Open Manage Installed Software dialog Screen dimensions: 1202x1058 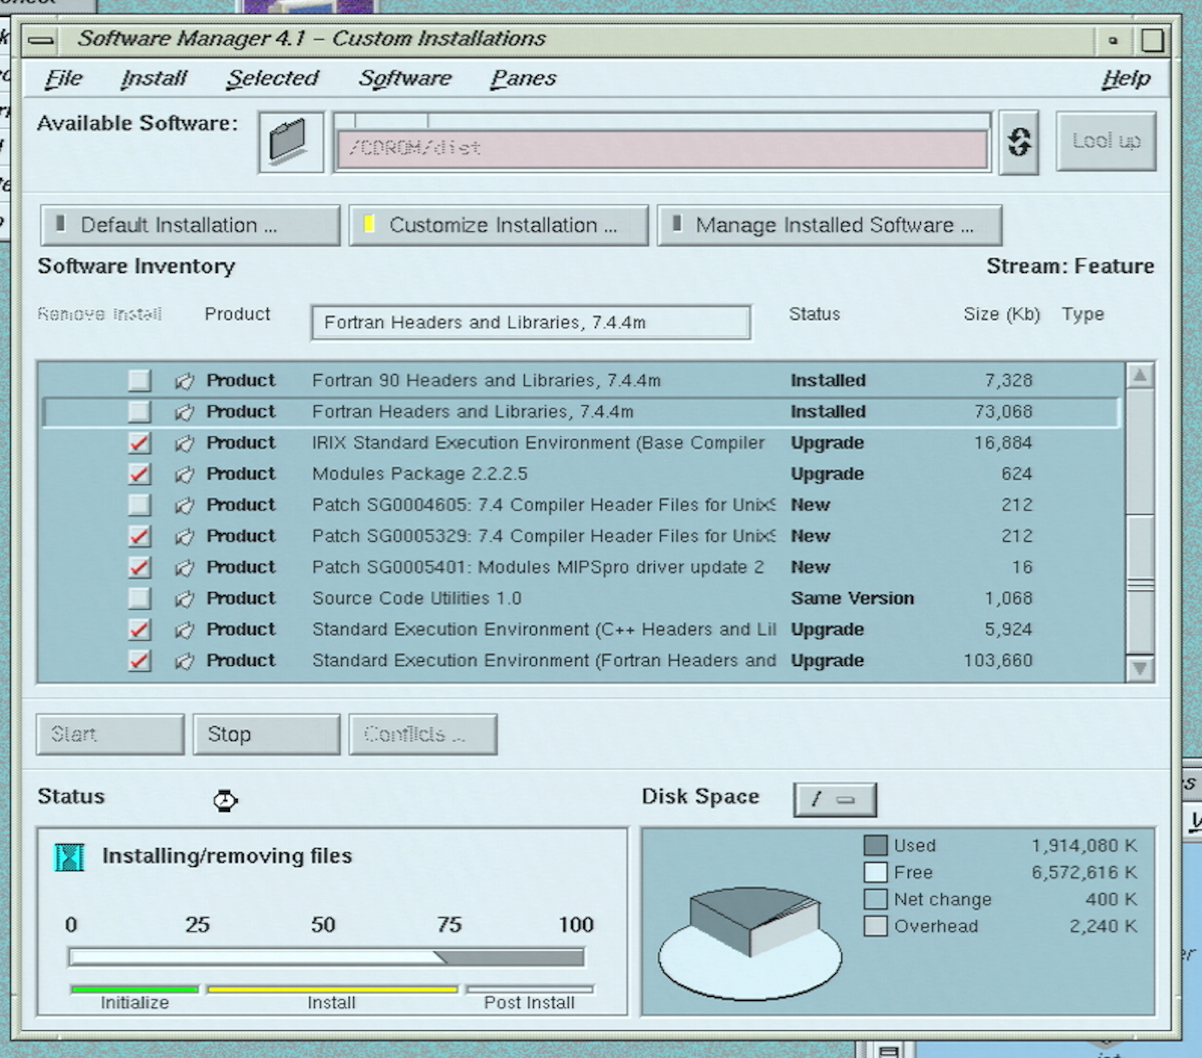(x=830, y=225)
